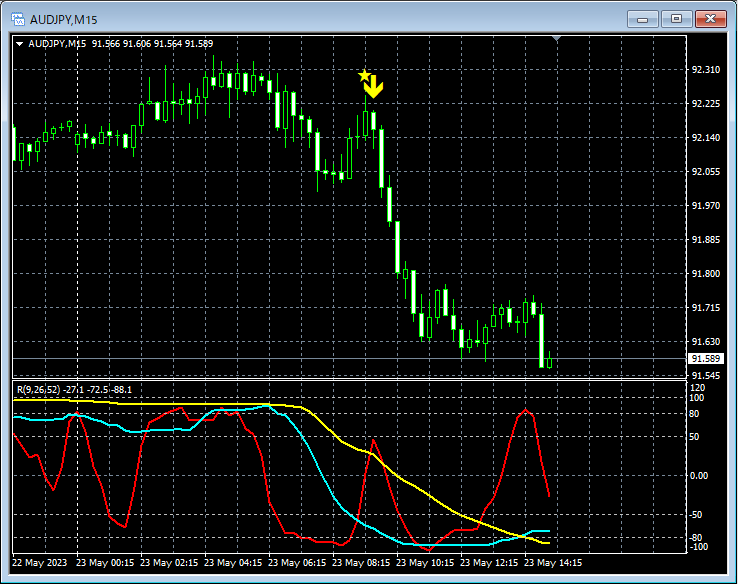Click the yellow down arrow sell signal
Image resolution: width=739 pixels, height=584 pixels.
point(374,87)
